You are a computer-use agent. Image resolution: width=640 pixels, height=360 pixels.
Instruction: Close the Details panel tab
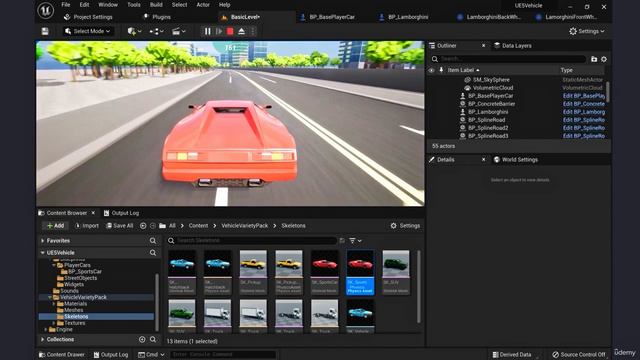(484, 160)
